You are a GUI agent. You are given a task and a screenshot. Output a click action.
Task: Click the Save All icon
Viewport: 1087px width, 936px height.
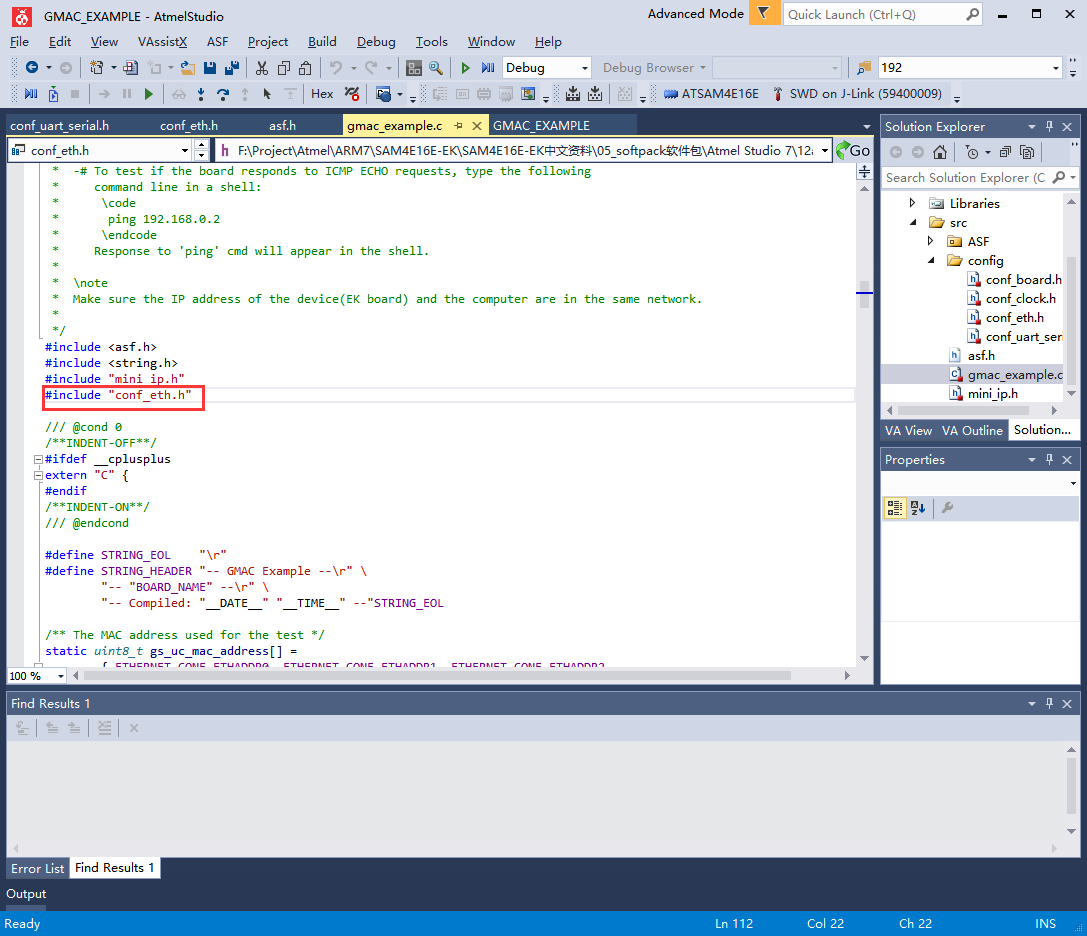(232, 67)
